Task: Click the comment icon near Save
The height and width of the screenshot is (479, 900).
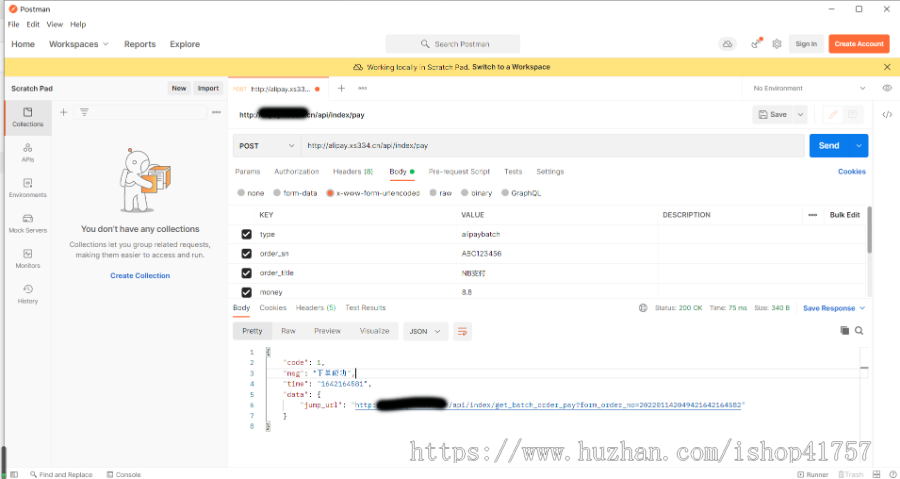Action: coord(852,115)
